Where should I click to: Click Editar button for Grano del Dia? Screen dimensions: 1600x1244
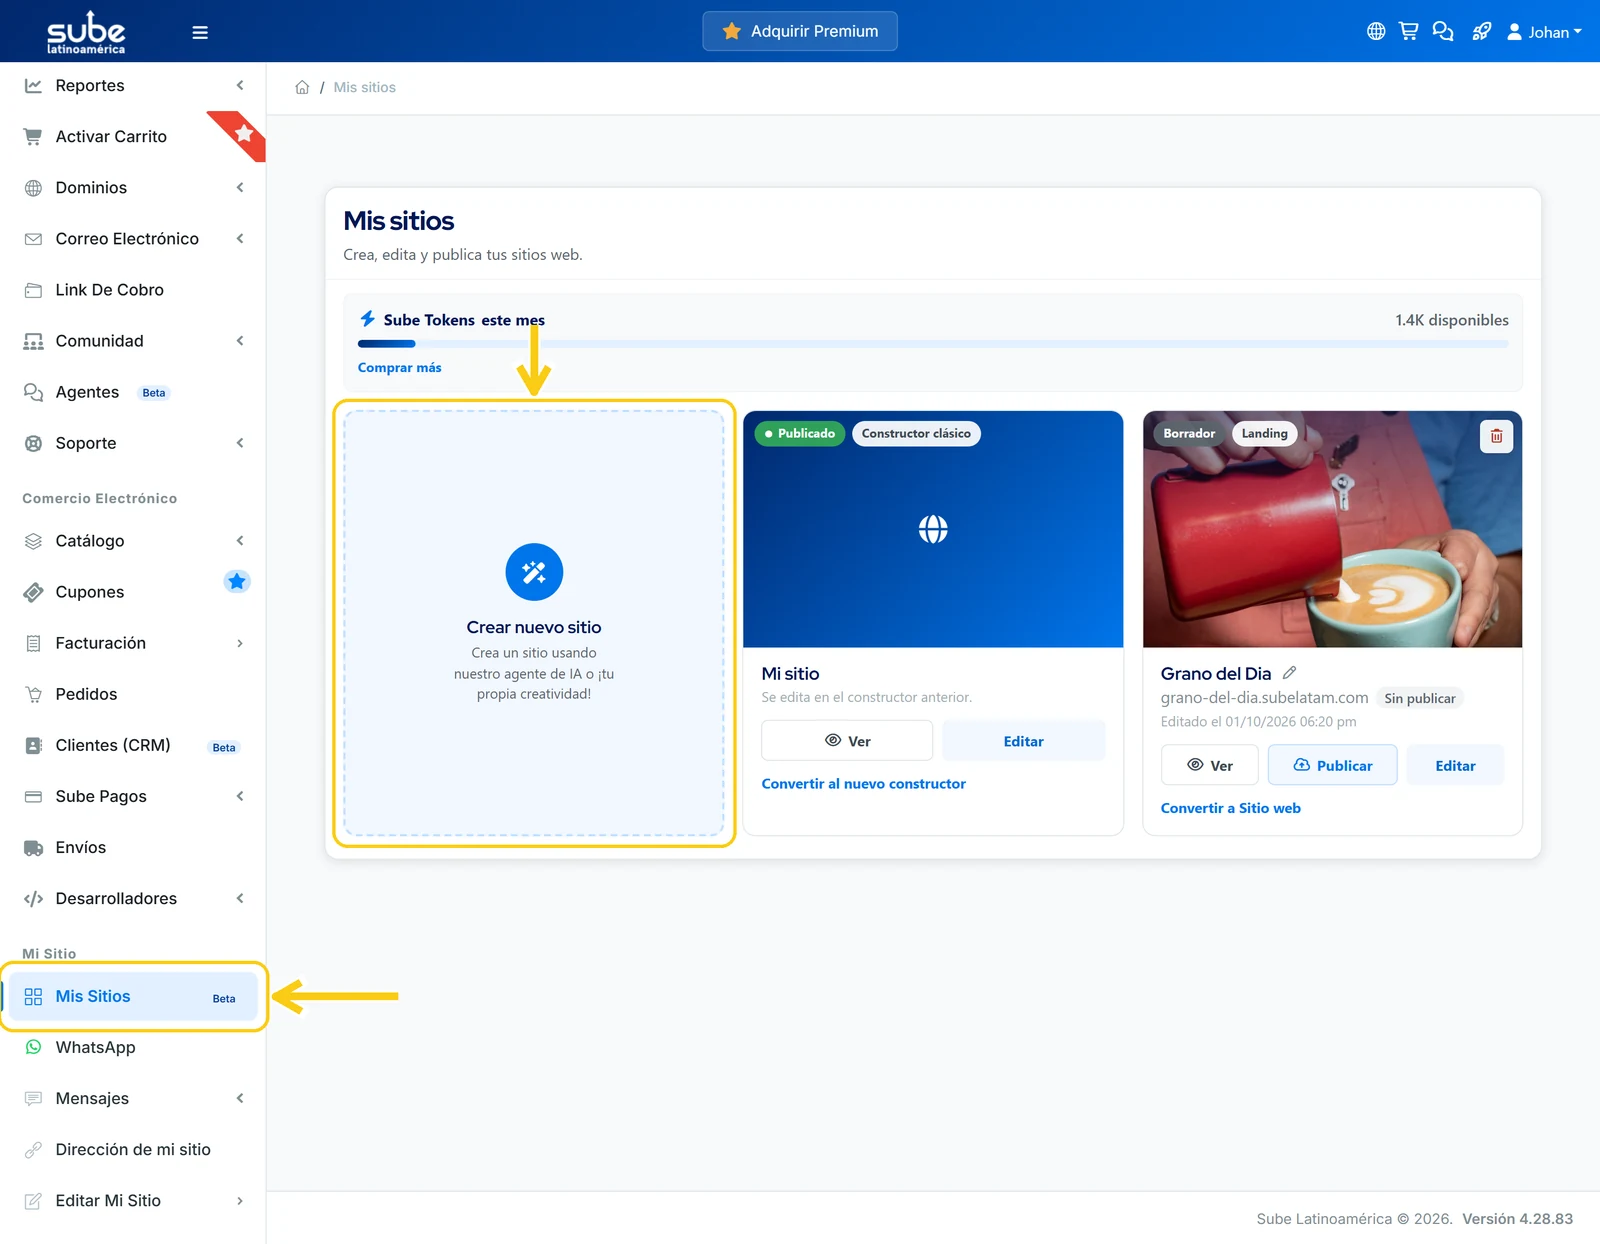(x=1455, y=765)
